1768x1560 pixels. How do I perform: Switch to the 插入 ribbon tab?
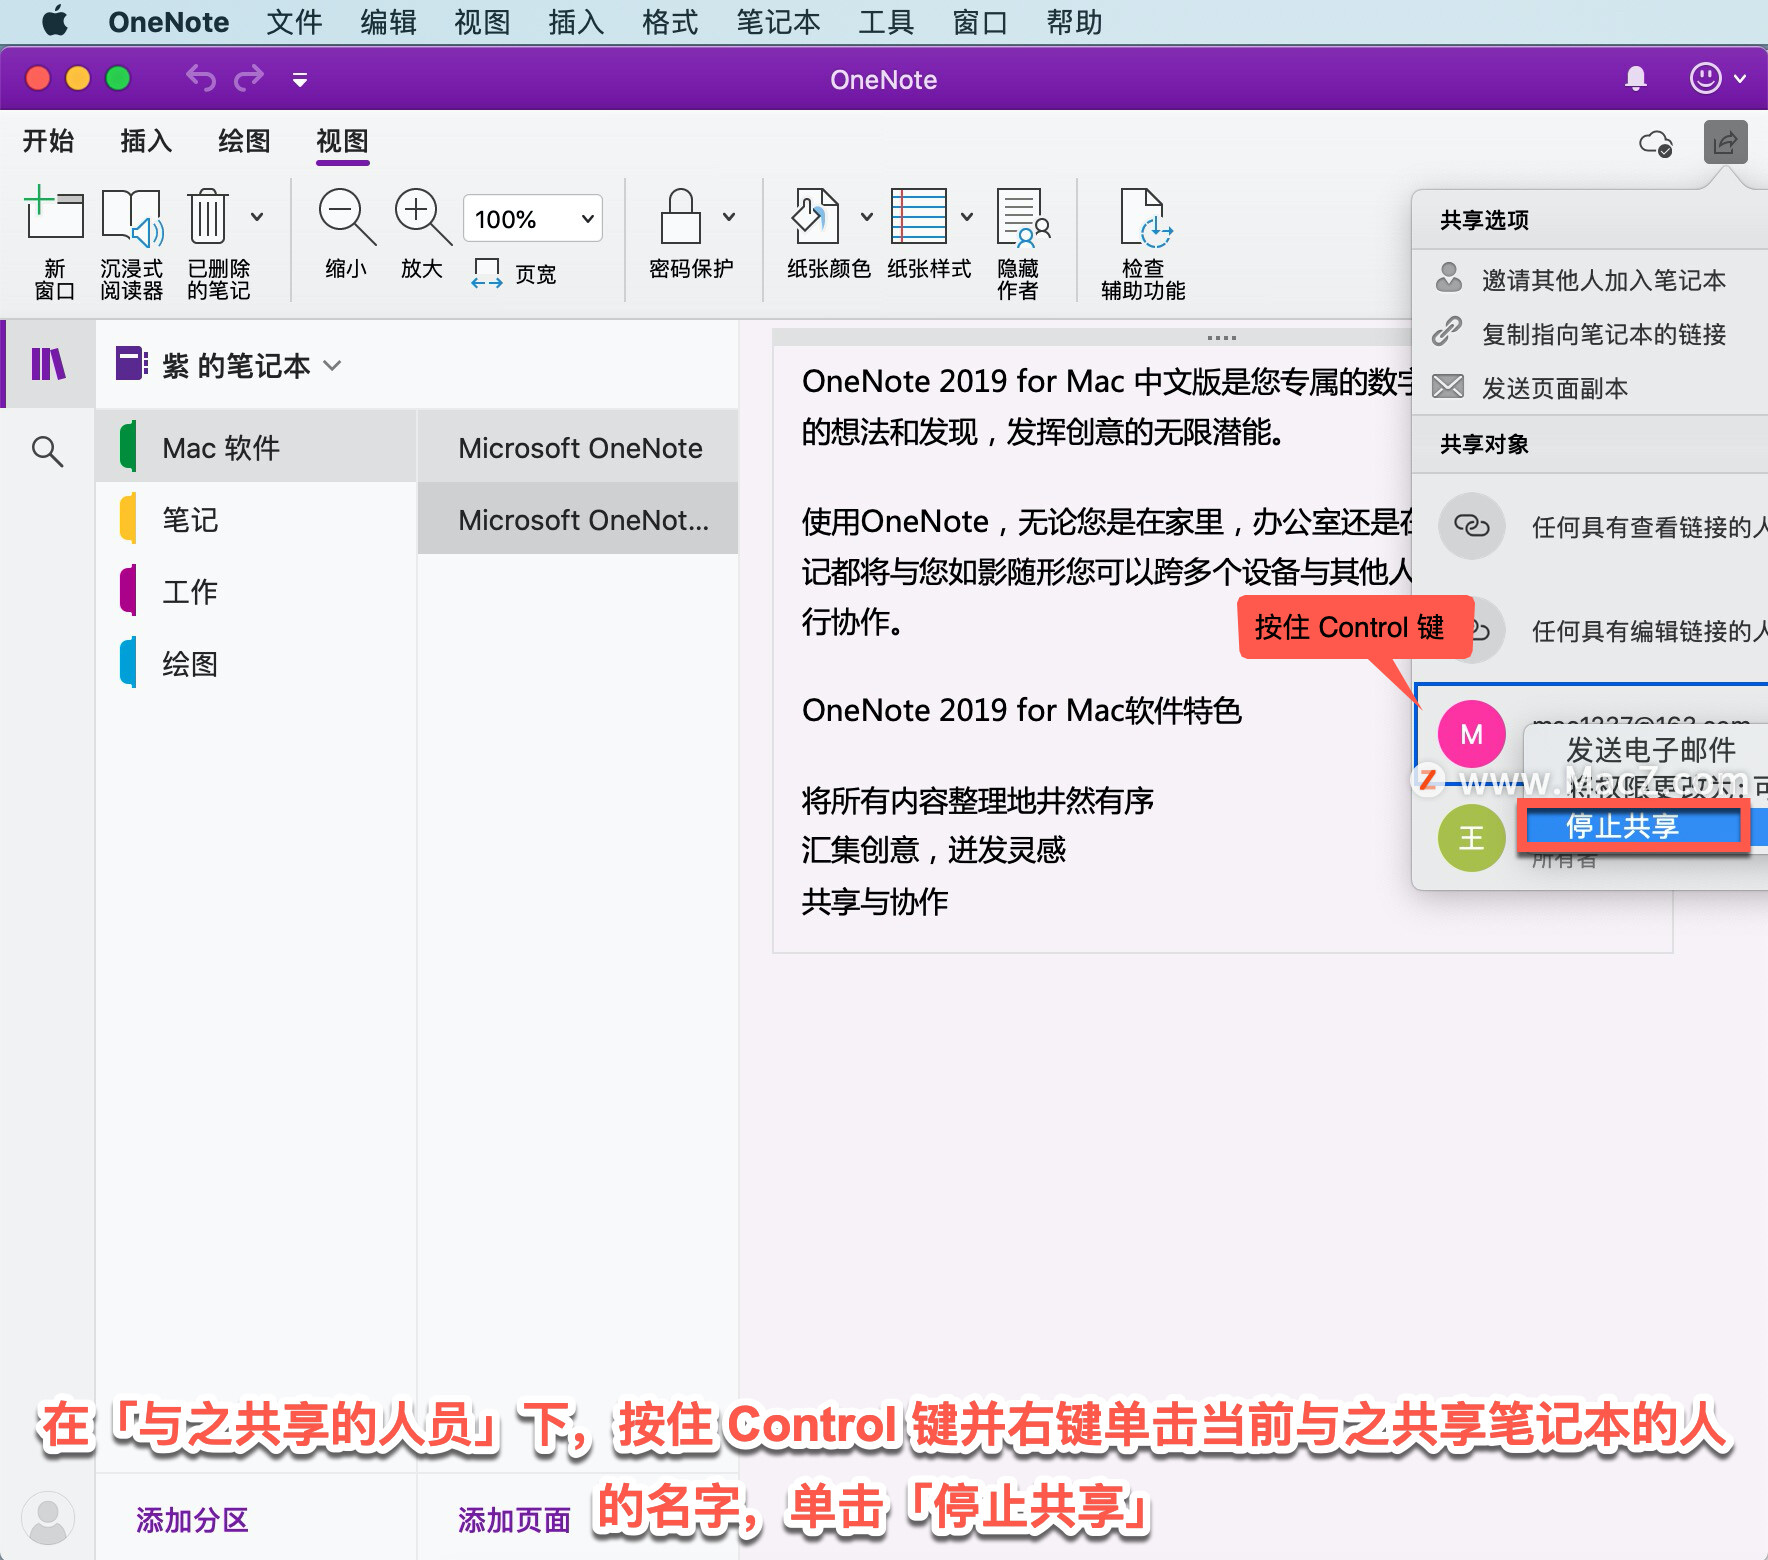click(146, 141)
